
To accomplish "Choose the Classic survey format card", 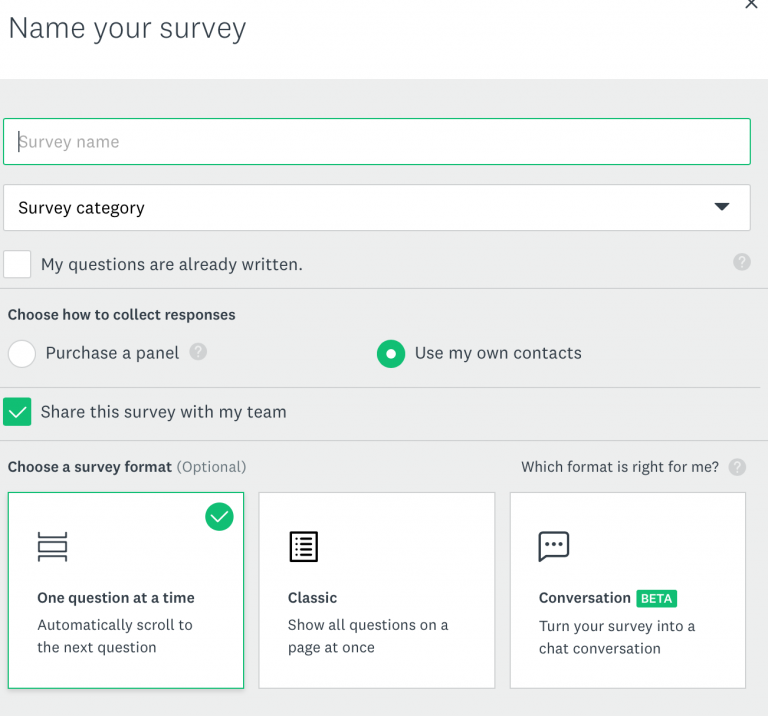I will (377, 590).
